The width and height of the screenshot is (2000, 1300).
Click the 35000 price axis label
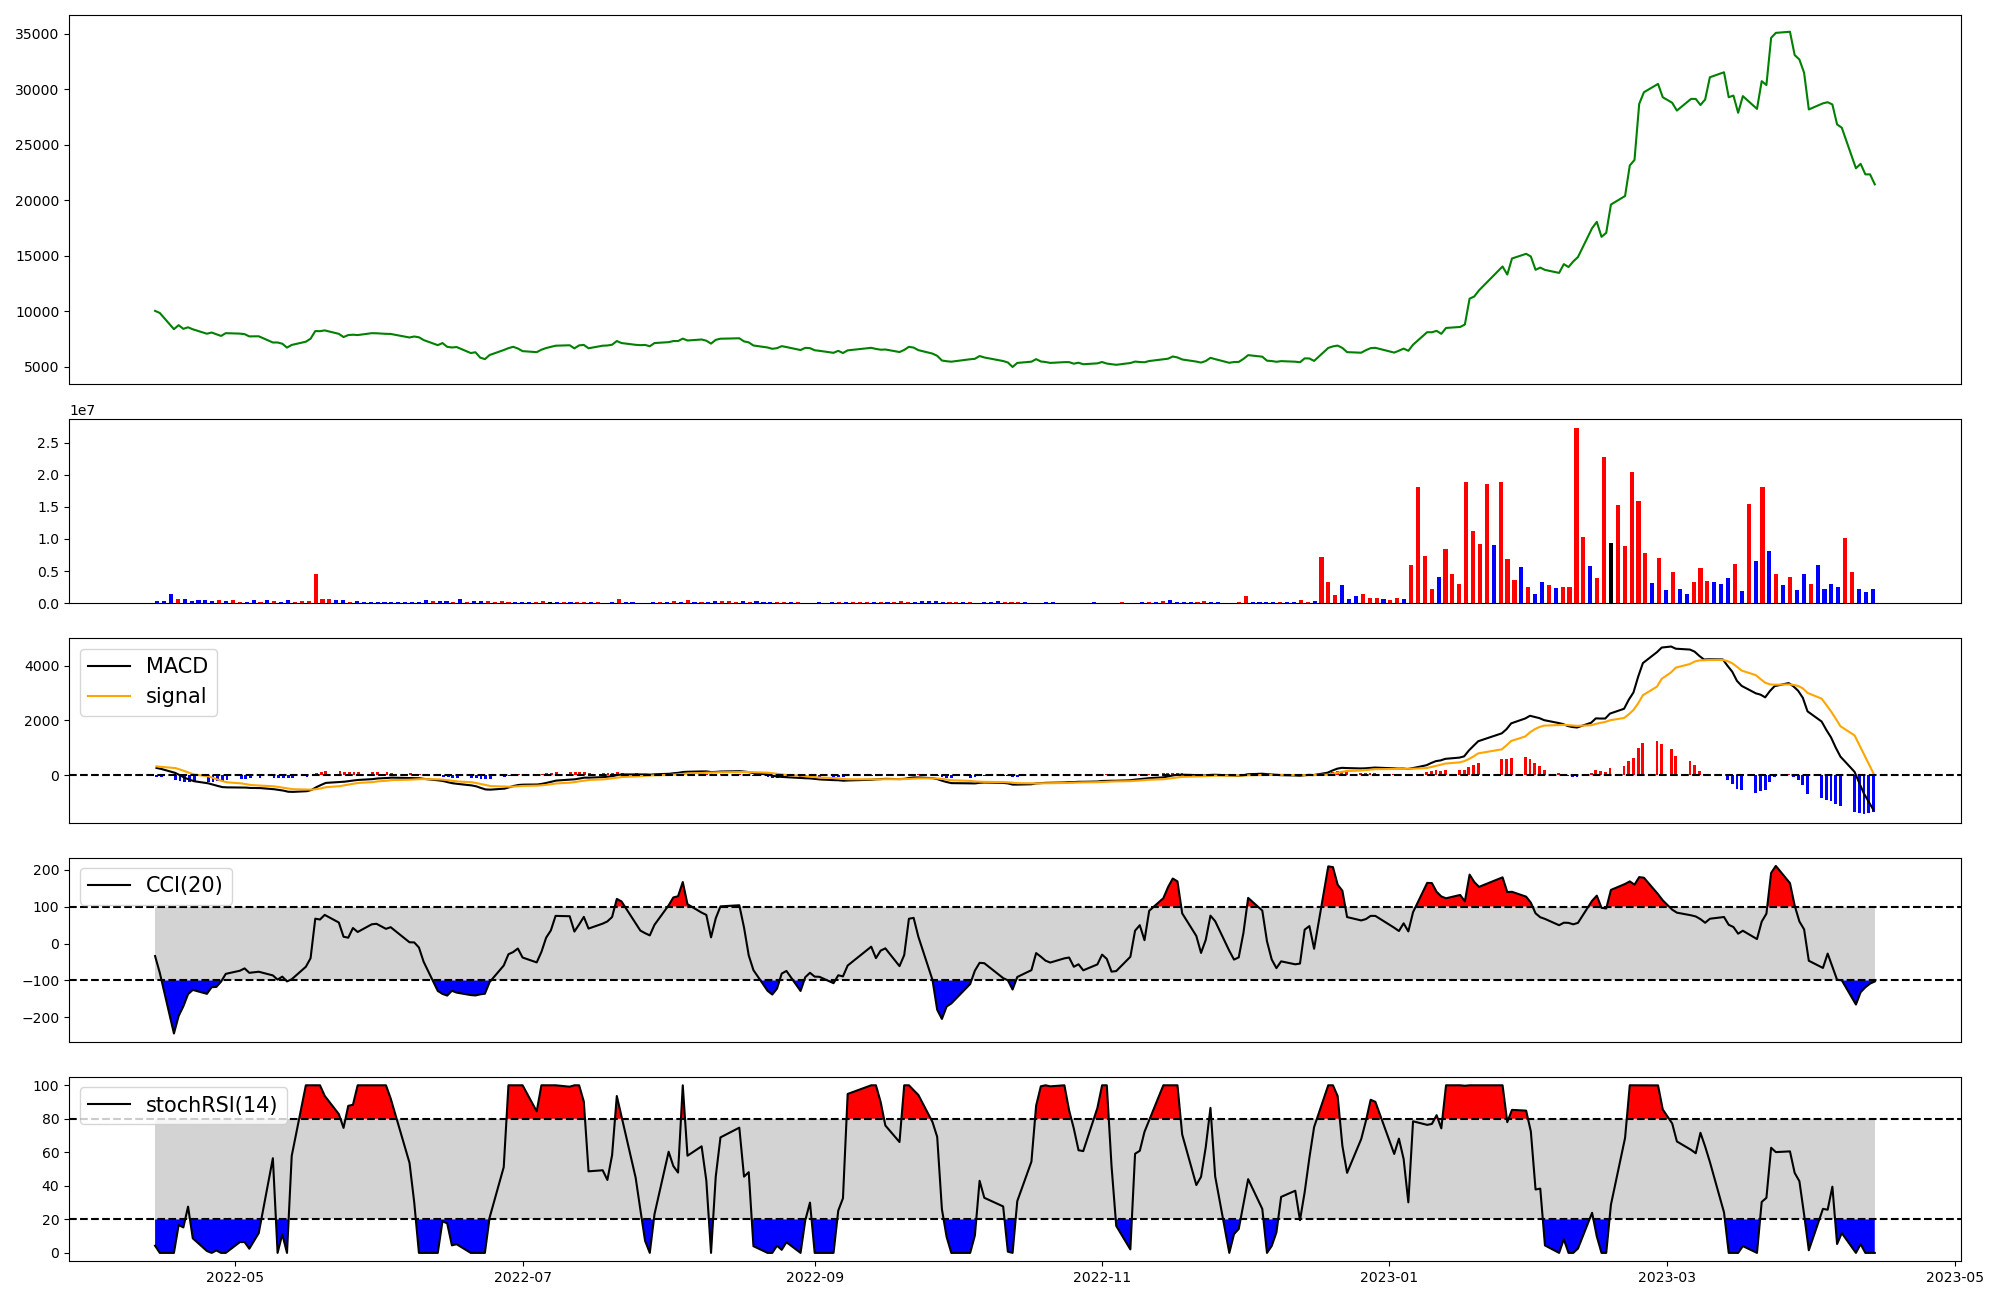37,34
